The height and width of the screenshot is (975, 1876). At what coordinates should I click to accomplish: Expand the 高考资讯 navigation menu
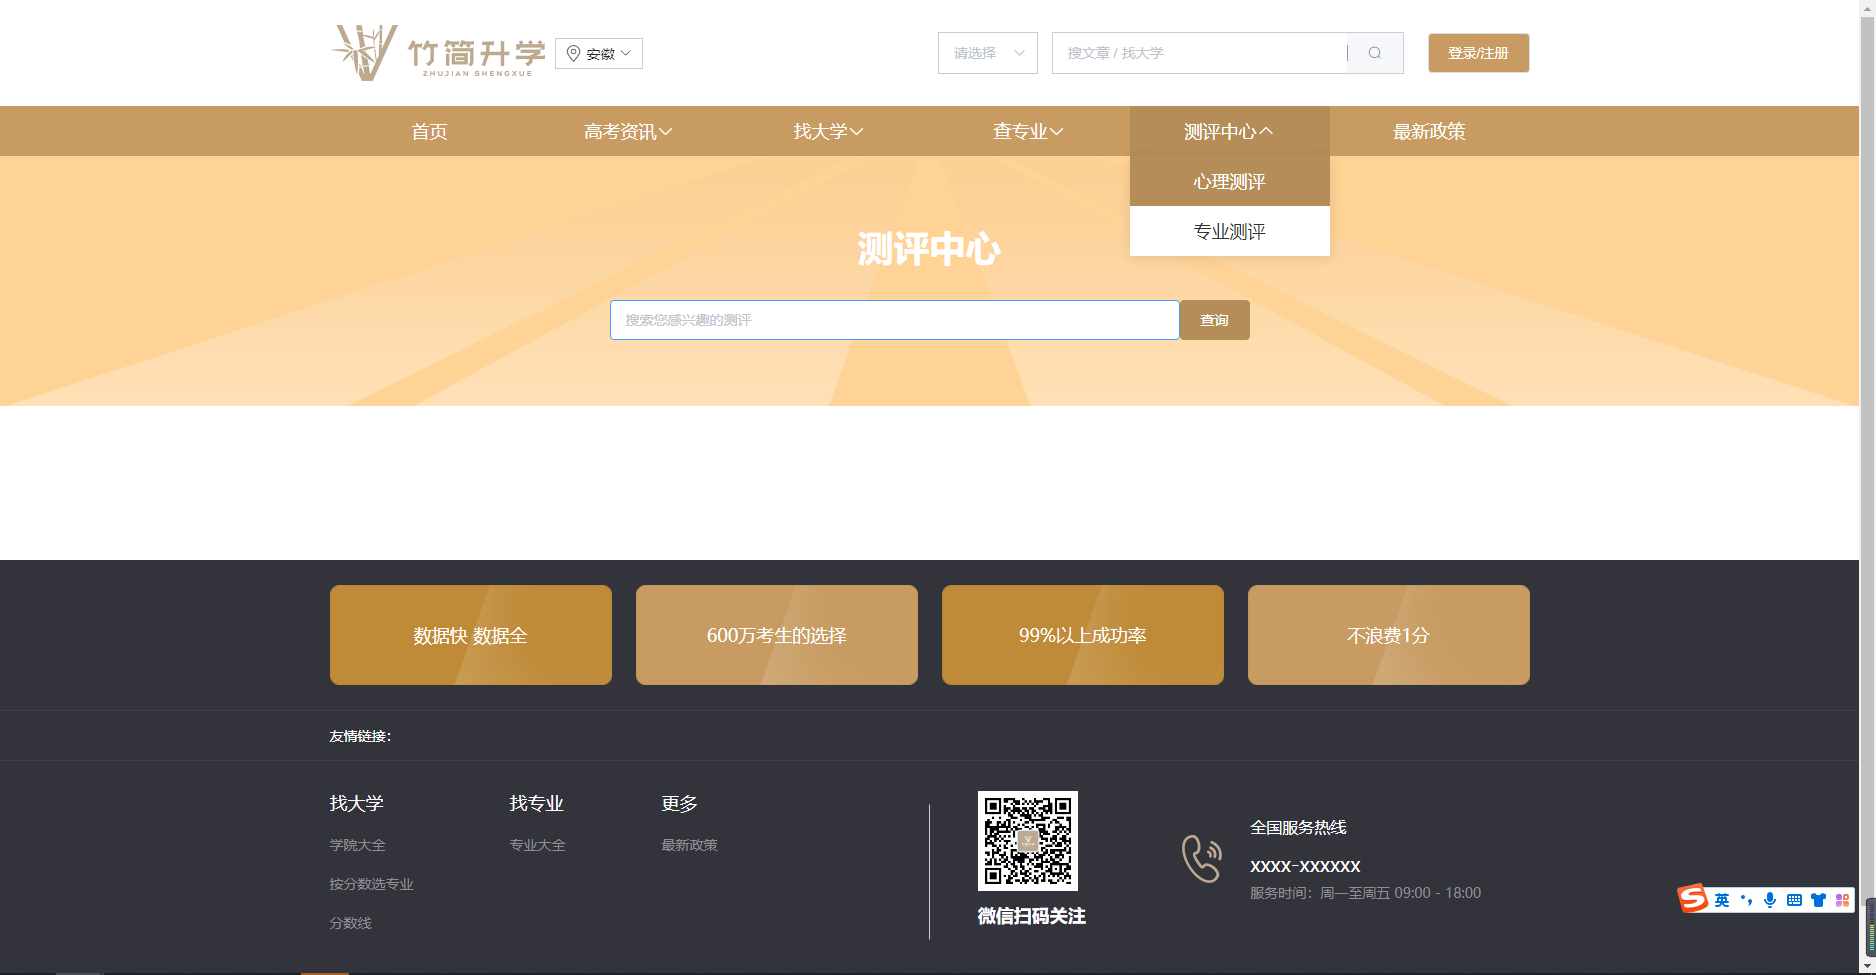[x=628, y=132]
